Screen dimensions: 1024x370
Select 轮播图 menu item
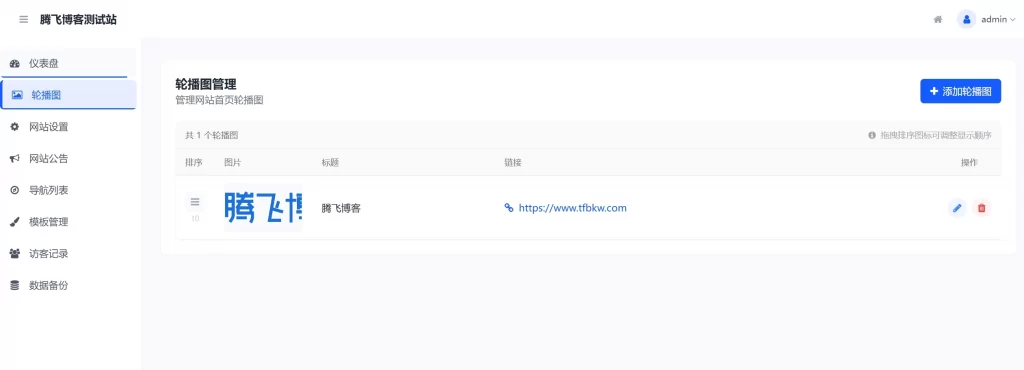(69, 95)
